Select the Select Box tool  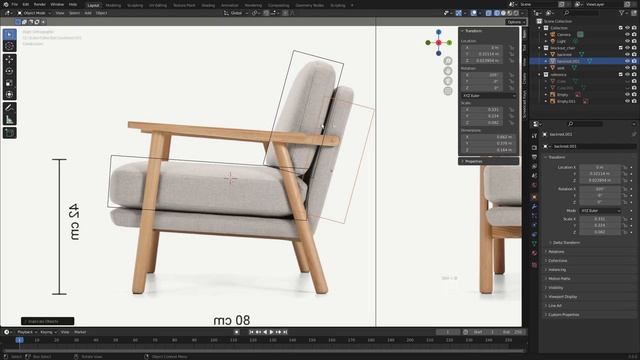(x=9, y=35)
